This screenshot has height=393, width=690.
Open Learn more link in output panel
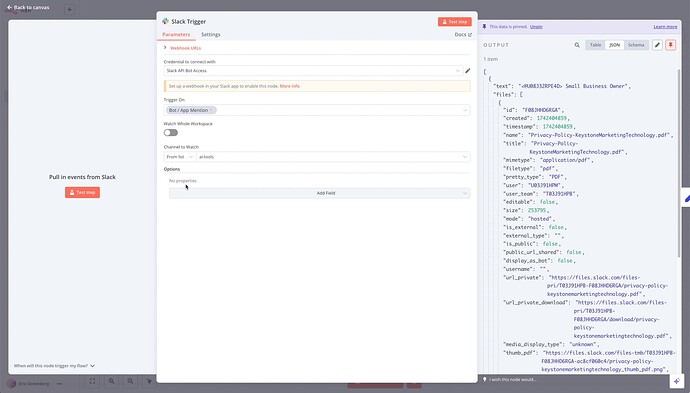(665, 26)
